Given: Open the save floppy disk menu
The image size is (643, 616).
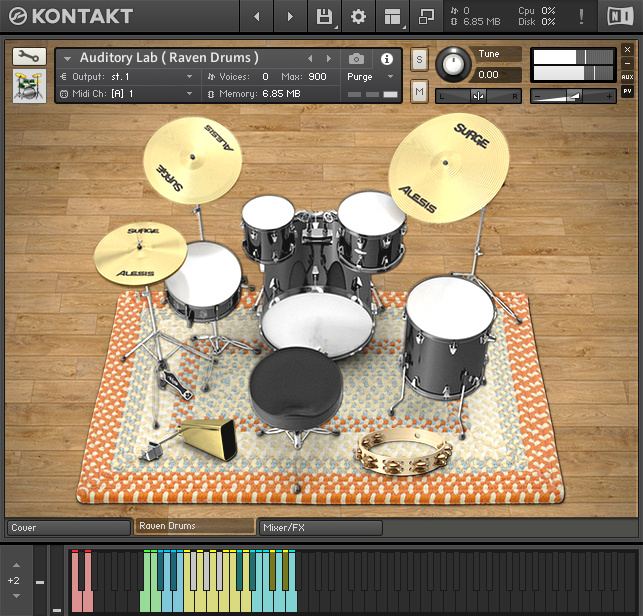Looking at the screenshot, I should click(324, 16).
